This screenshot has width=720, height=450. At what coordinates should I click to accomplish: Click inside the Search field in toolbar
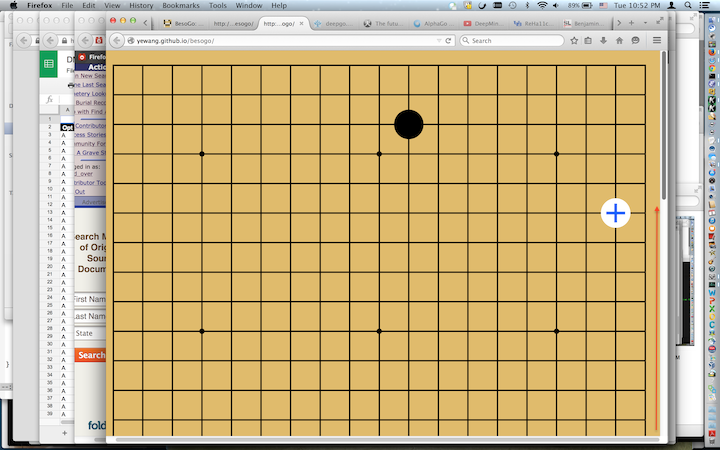[510, 41]
